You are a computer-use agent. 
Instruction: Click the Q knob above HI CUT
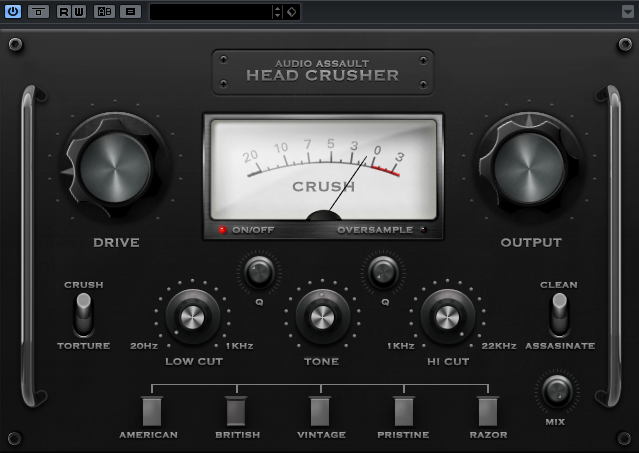[x=383, y=272]
